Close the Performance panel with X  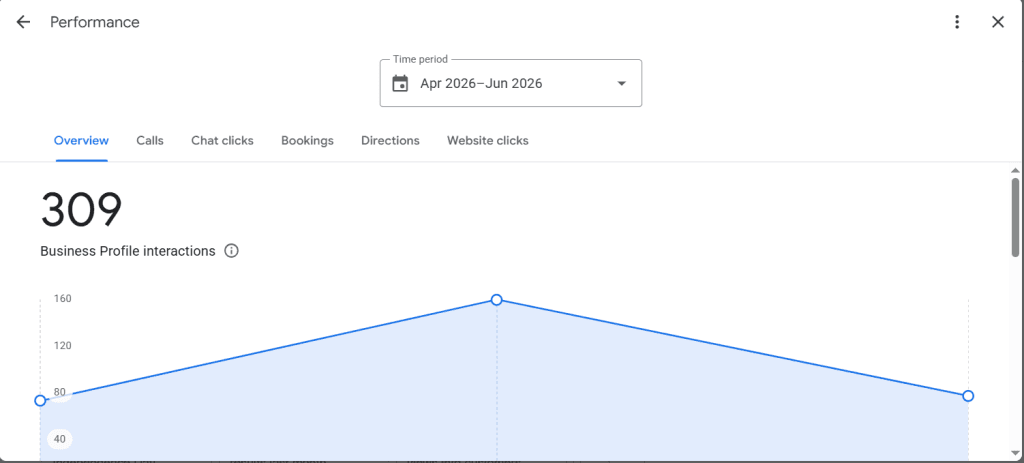[x=998, y=22]
